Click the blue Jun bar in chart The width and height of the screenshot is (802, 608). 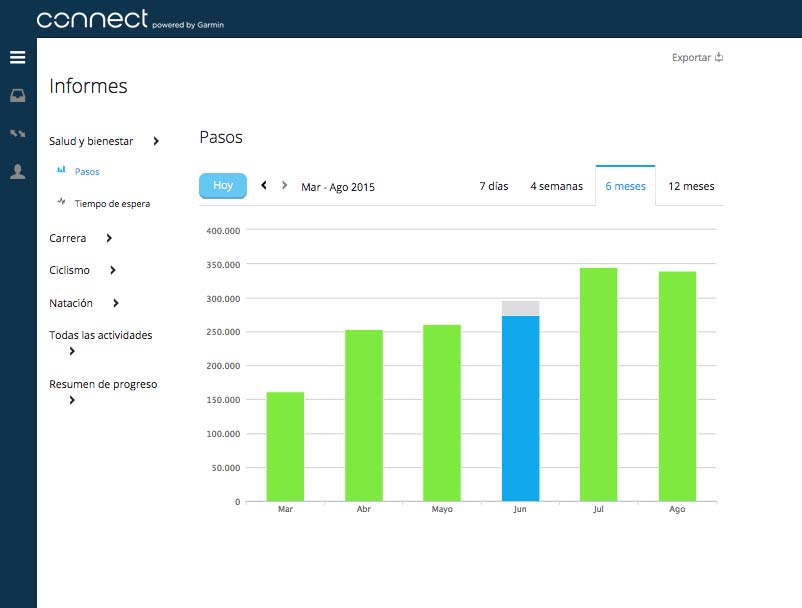coord(520,409)
